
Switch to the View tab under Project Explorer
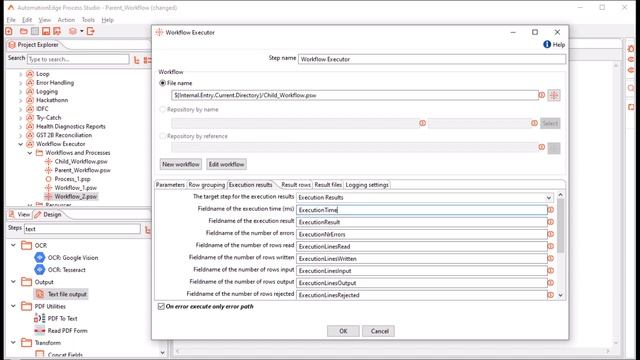click(x=20, y=214)
